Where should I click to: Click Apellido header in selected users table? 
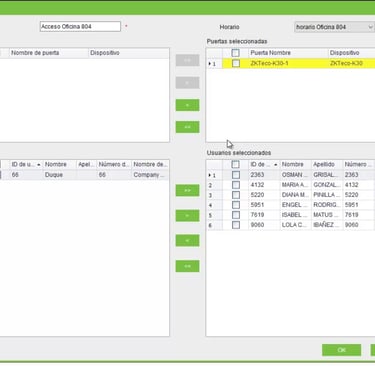pyautogui.click(x=327, y=164)
